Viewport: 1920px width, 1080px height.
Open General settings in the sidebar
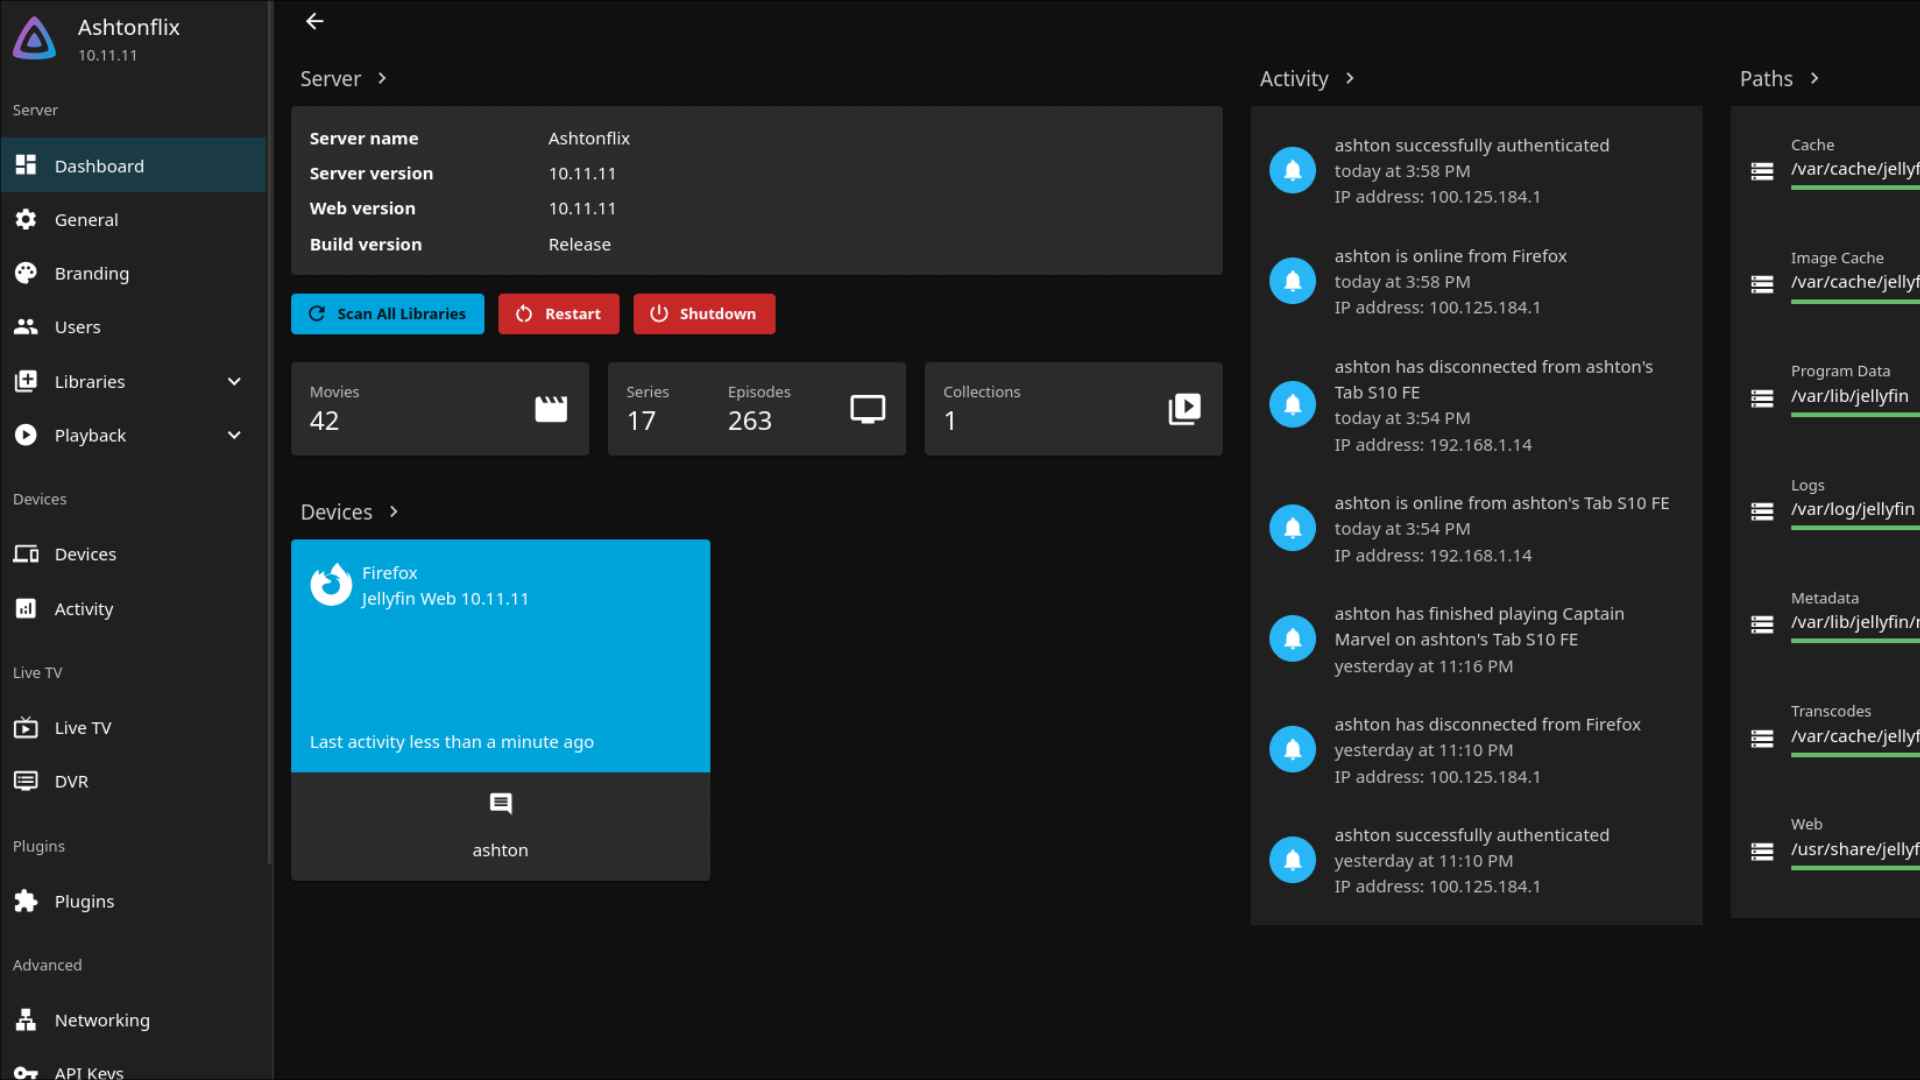click(x=133, y=219)
